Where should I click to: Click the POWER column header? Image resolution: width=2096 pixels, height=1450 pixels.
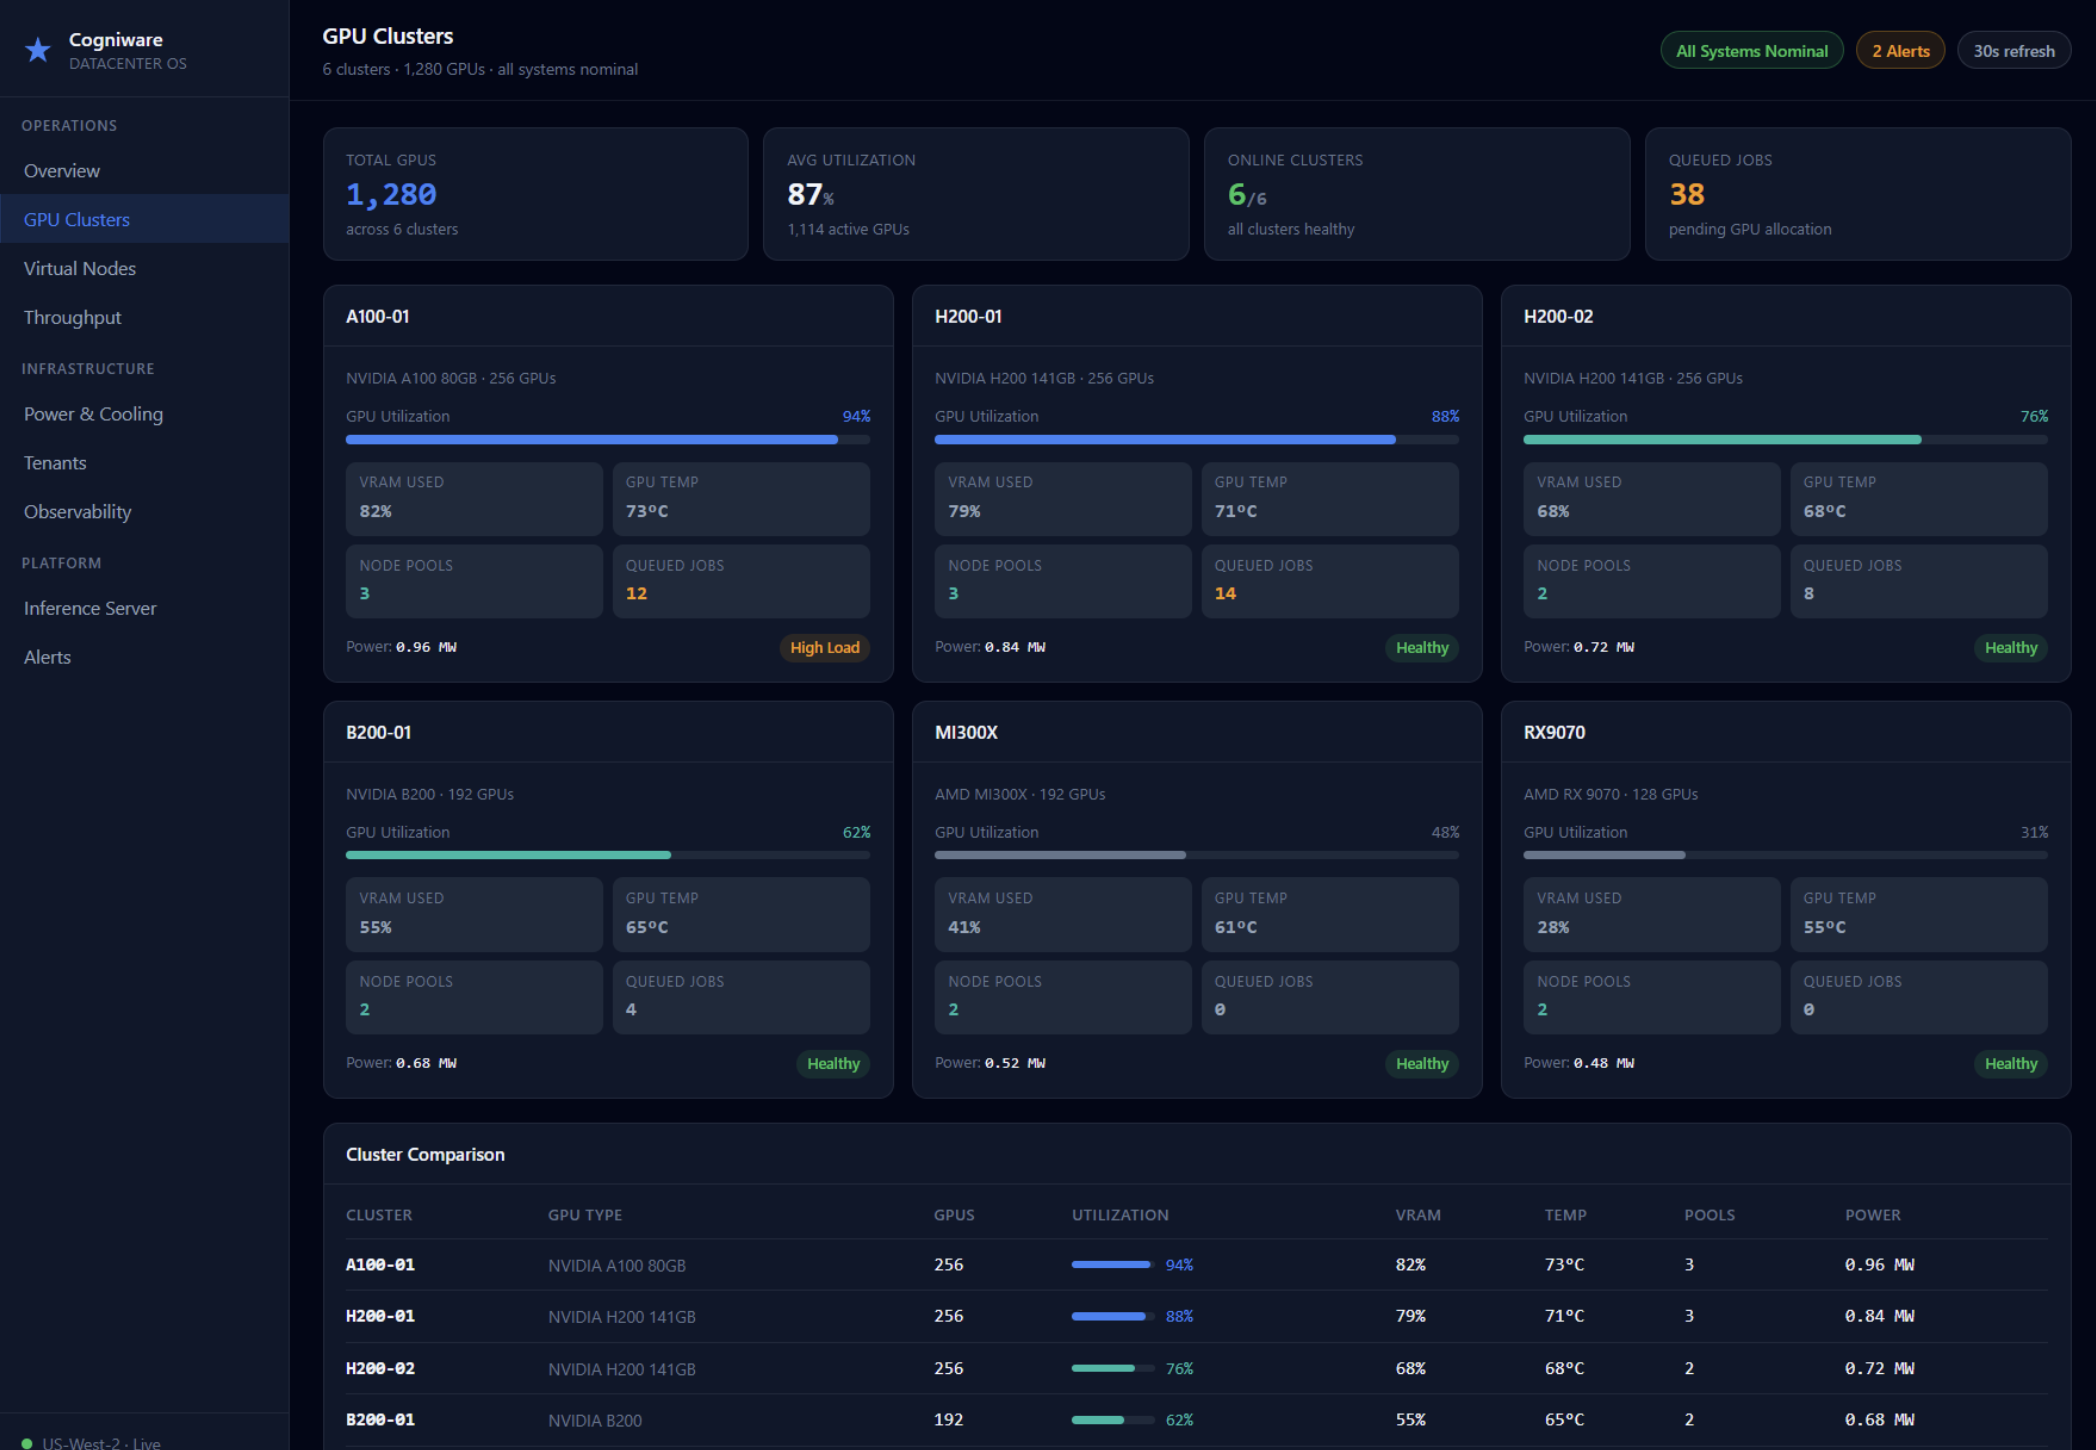coord(1873,1215)
